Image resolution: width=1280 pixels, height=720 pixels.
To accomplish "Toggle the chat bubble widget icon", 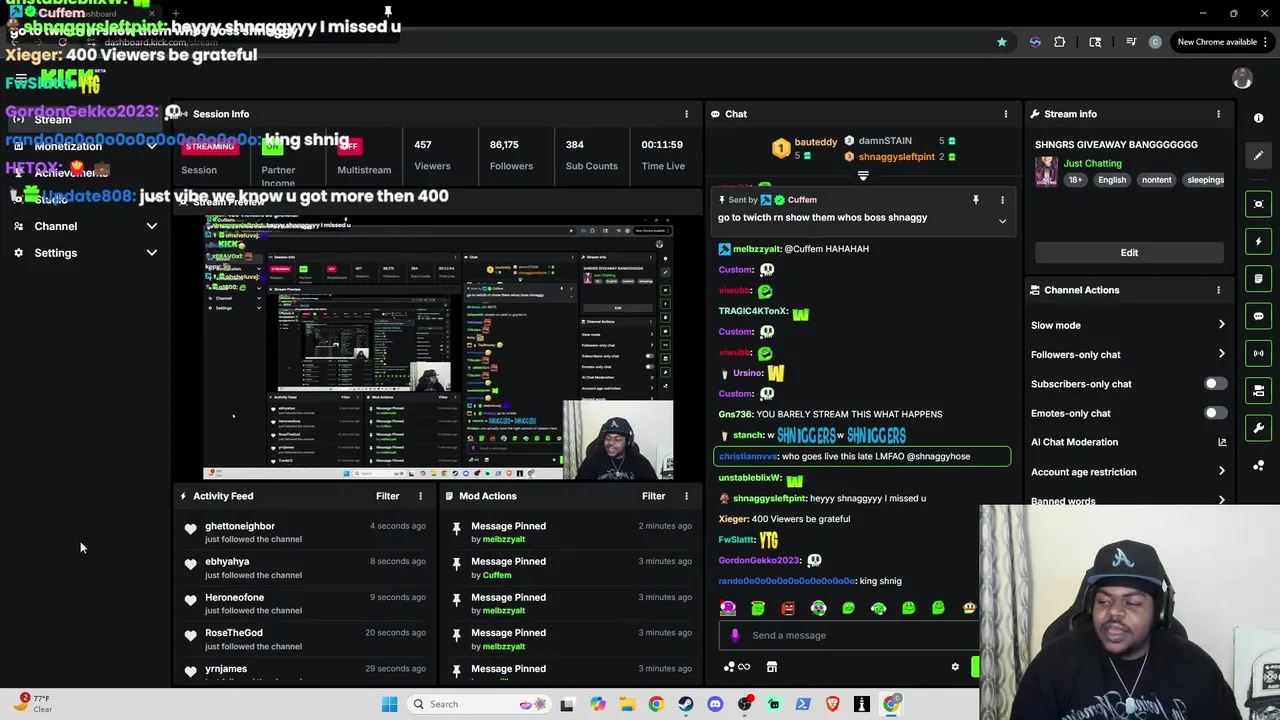I will pos(1258,316).
